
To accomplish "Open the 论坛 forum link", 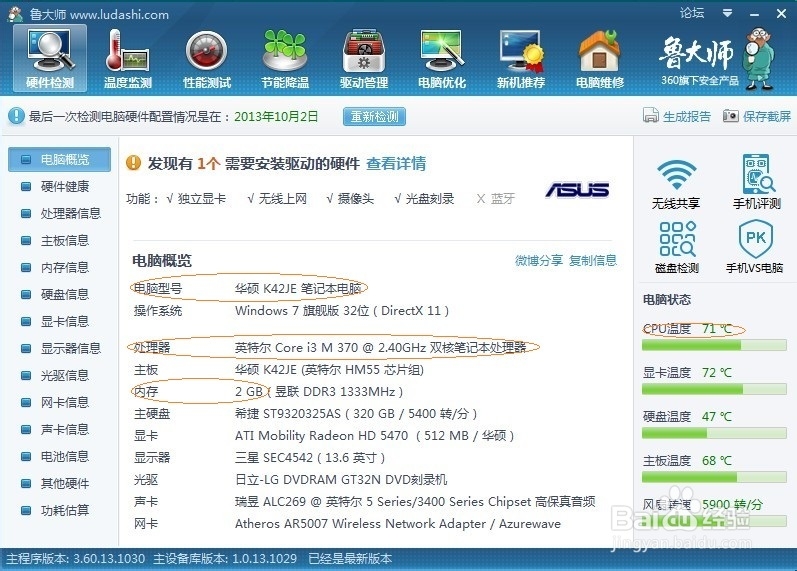I will pos(692,13).
